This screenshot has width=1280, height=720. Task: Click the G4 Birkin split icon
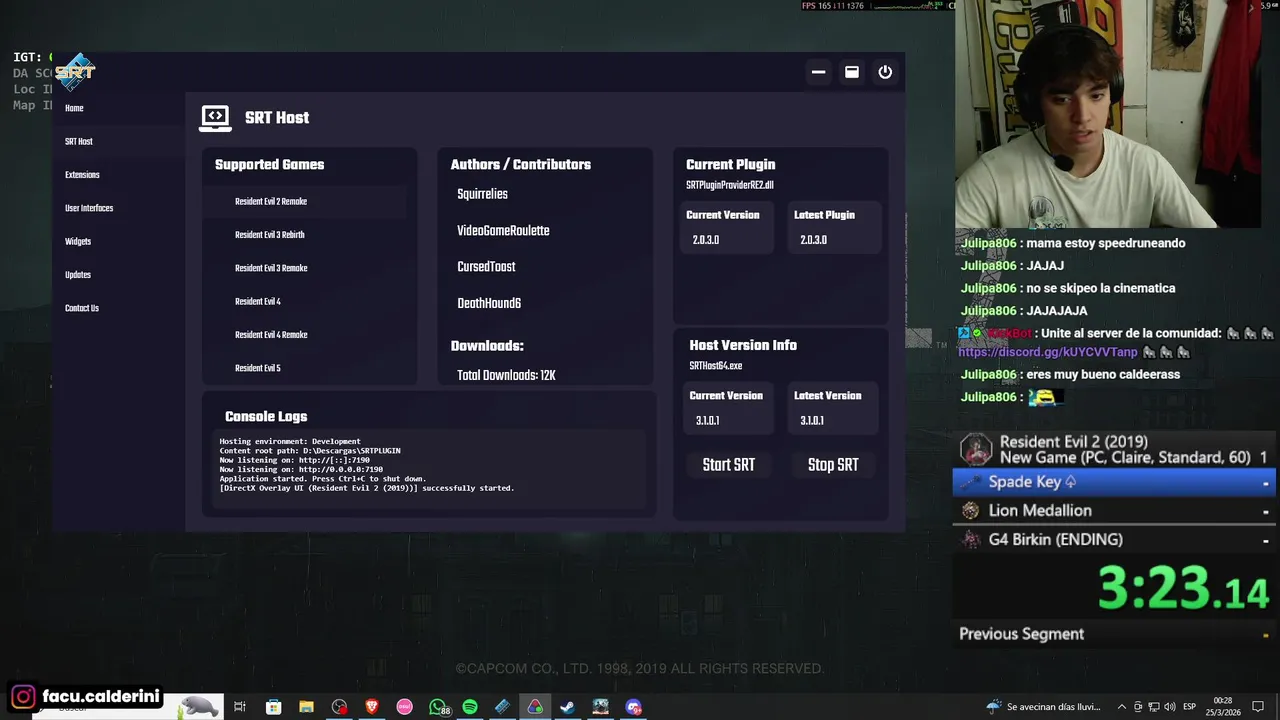[x=970, y=540]
